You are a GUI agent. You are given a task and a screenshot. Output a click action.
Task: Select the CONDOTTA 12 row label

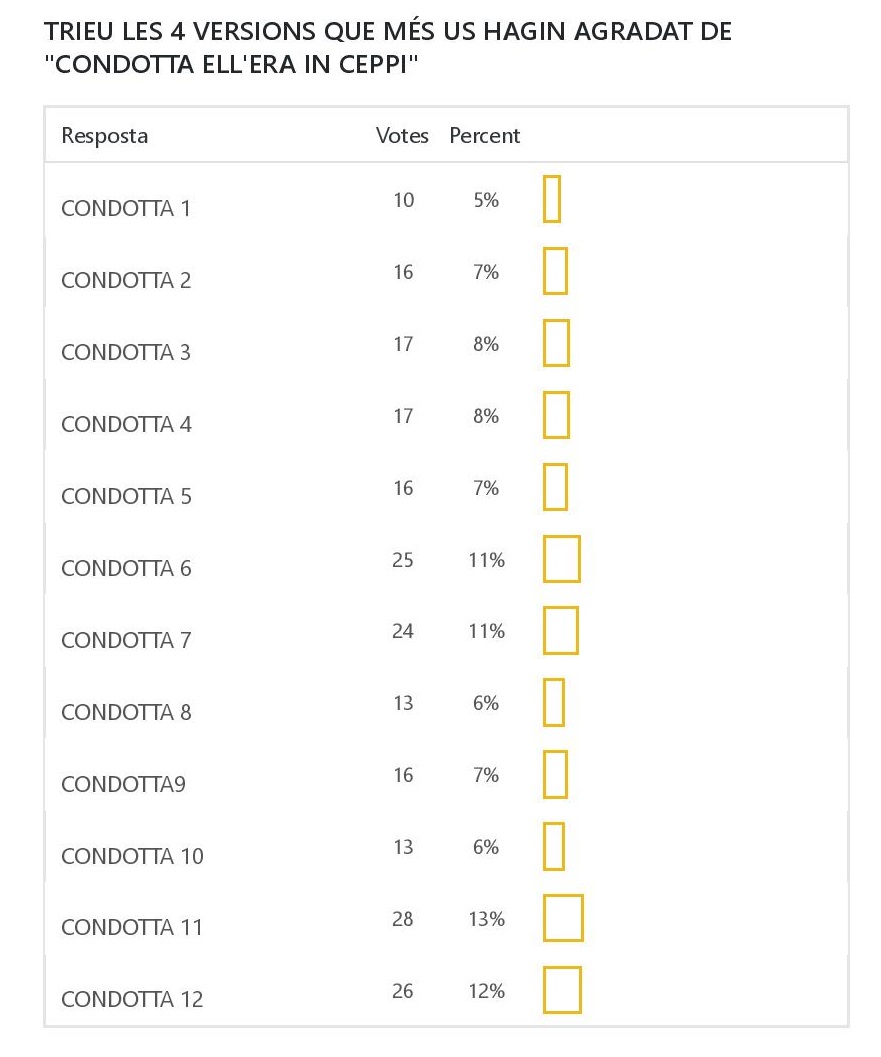pyautogui.click(x=132, y=1000)
